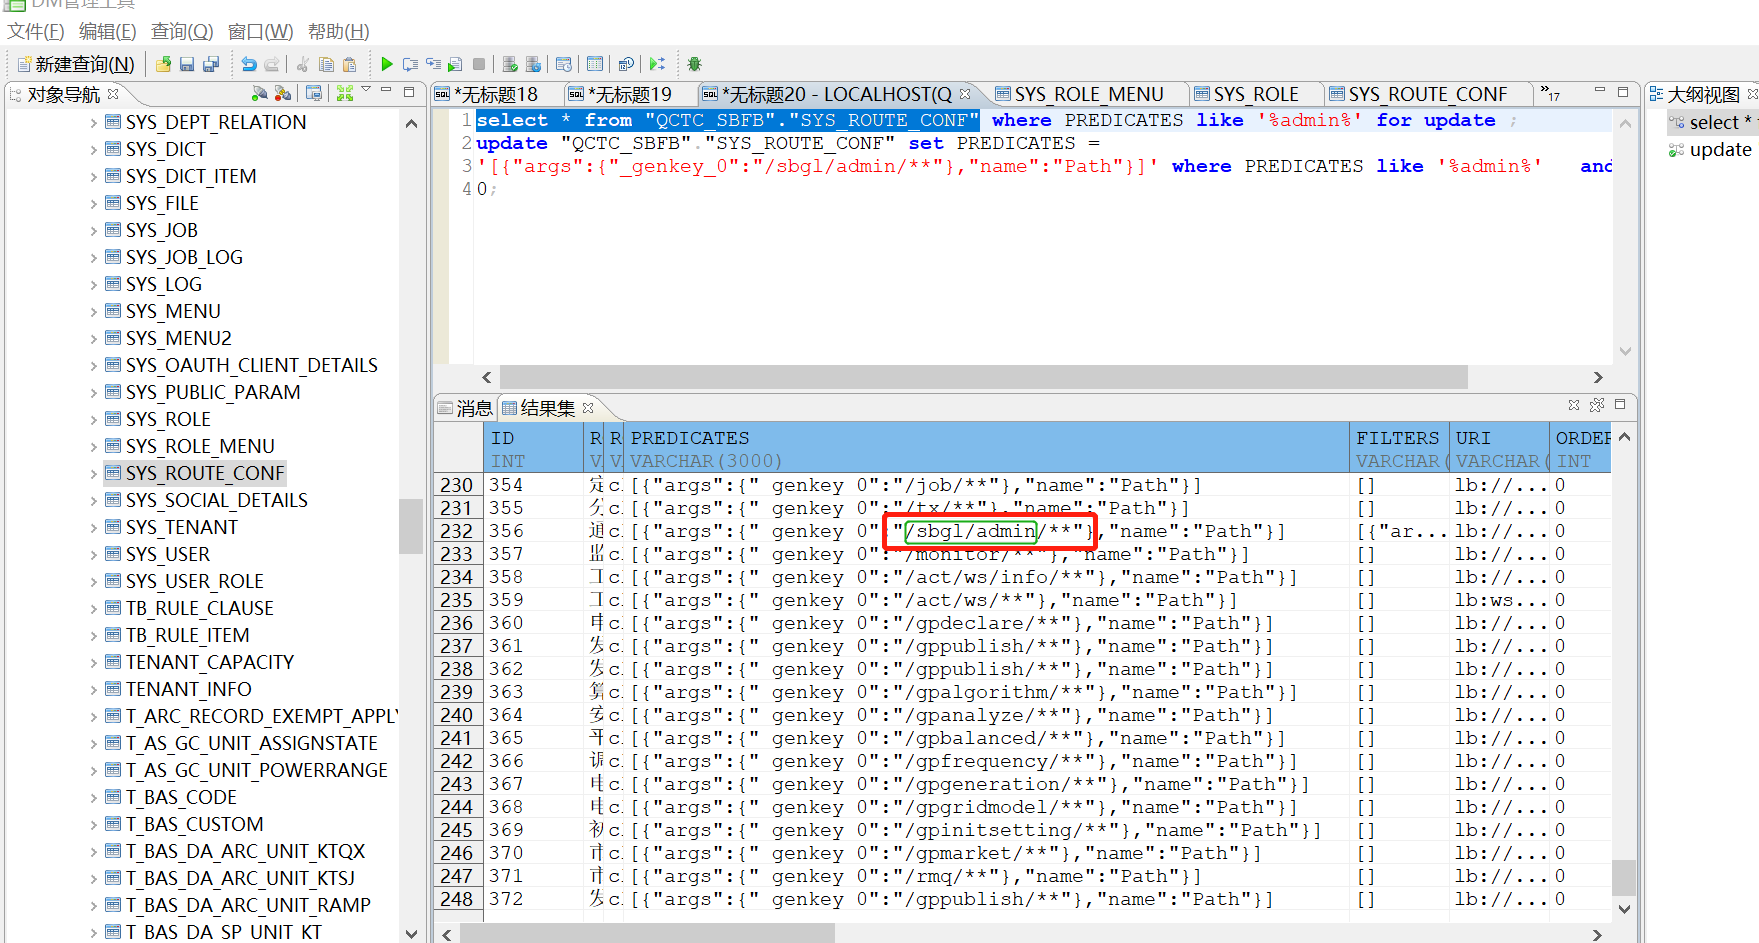Screen dimensions: 1759x943
Task: Open the Object Navigator view menu triangle
Action: pyautogui.click(x=366, y=90)
